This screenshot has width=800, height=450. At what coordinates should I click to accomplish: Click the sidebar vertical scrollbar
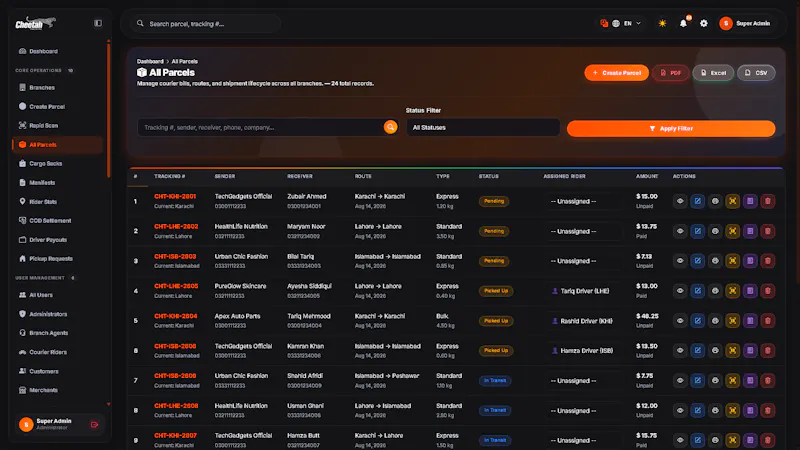pyautogui.click(x=108, y=110)
